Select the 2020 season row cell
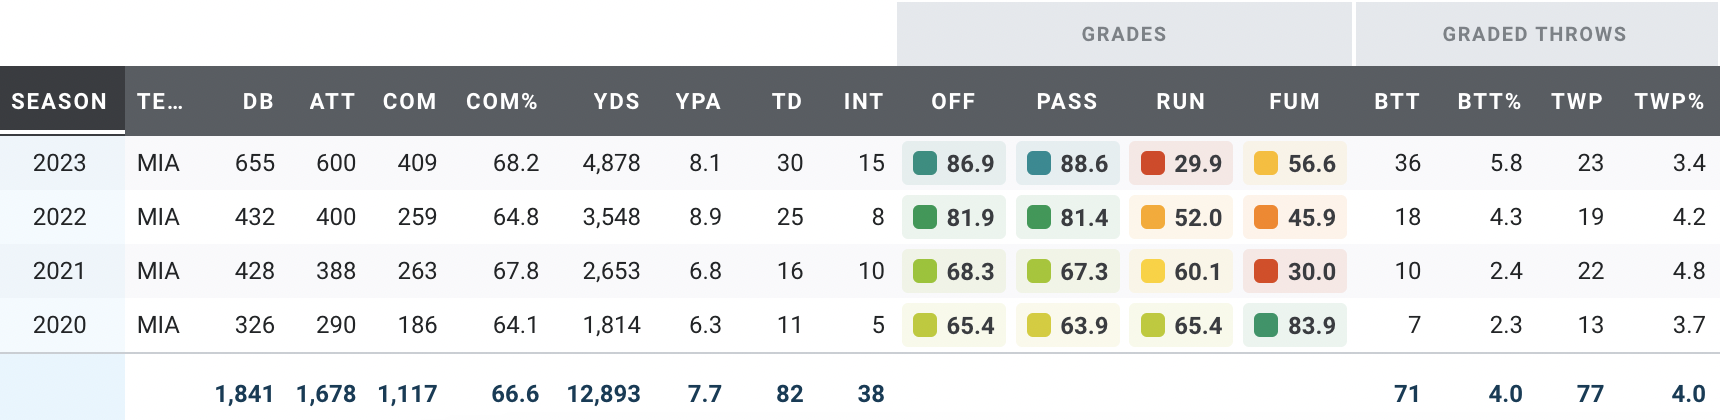1720x420 pixels. 60,325
